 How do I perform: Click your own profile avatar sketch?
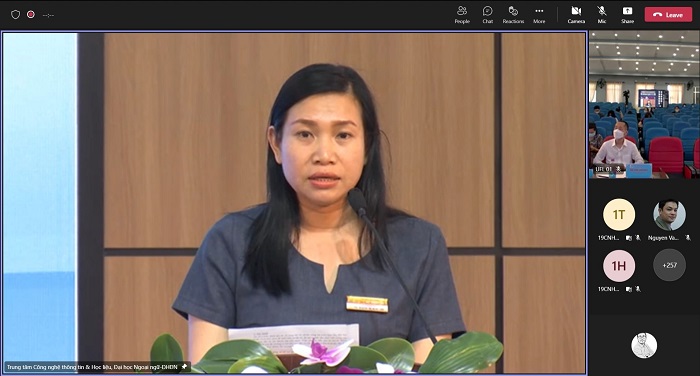point(644,345)
